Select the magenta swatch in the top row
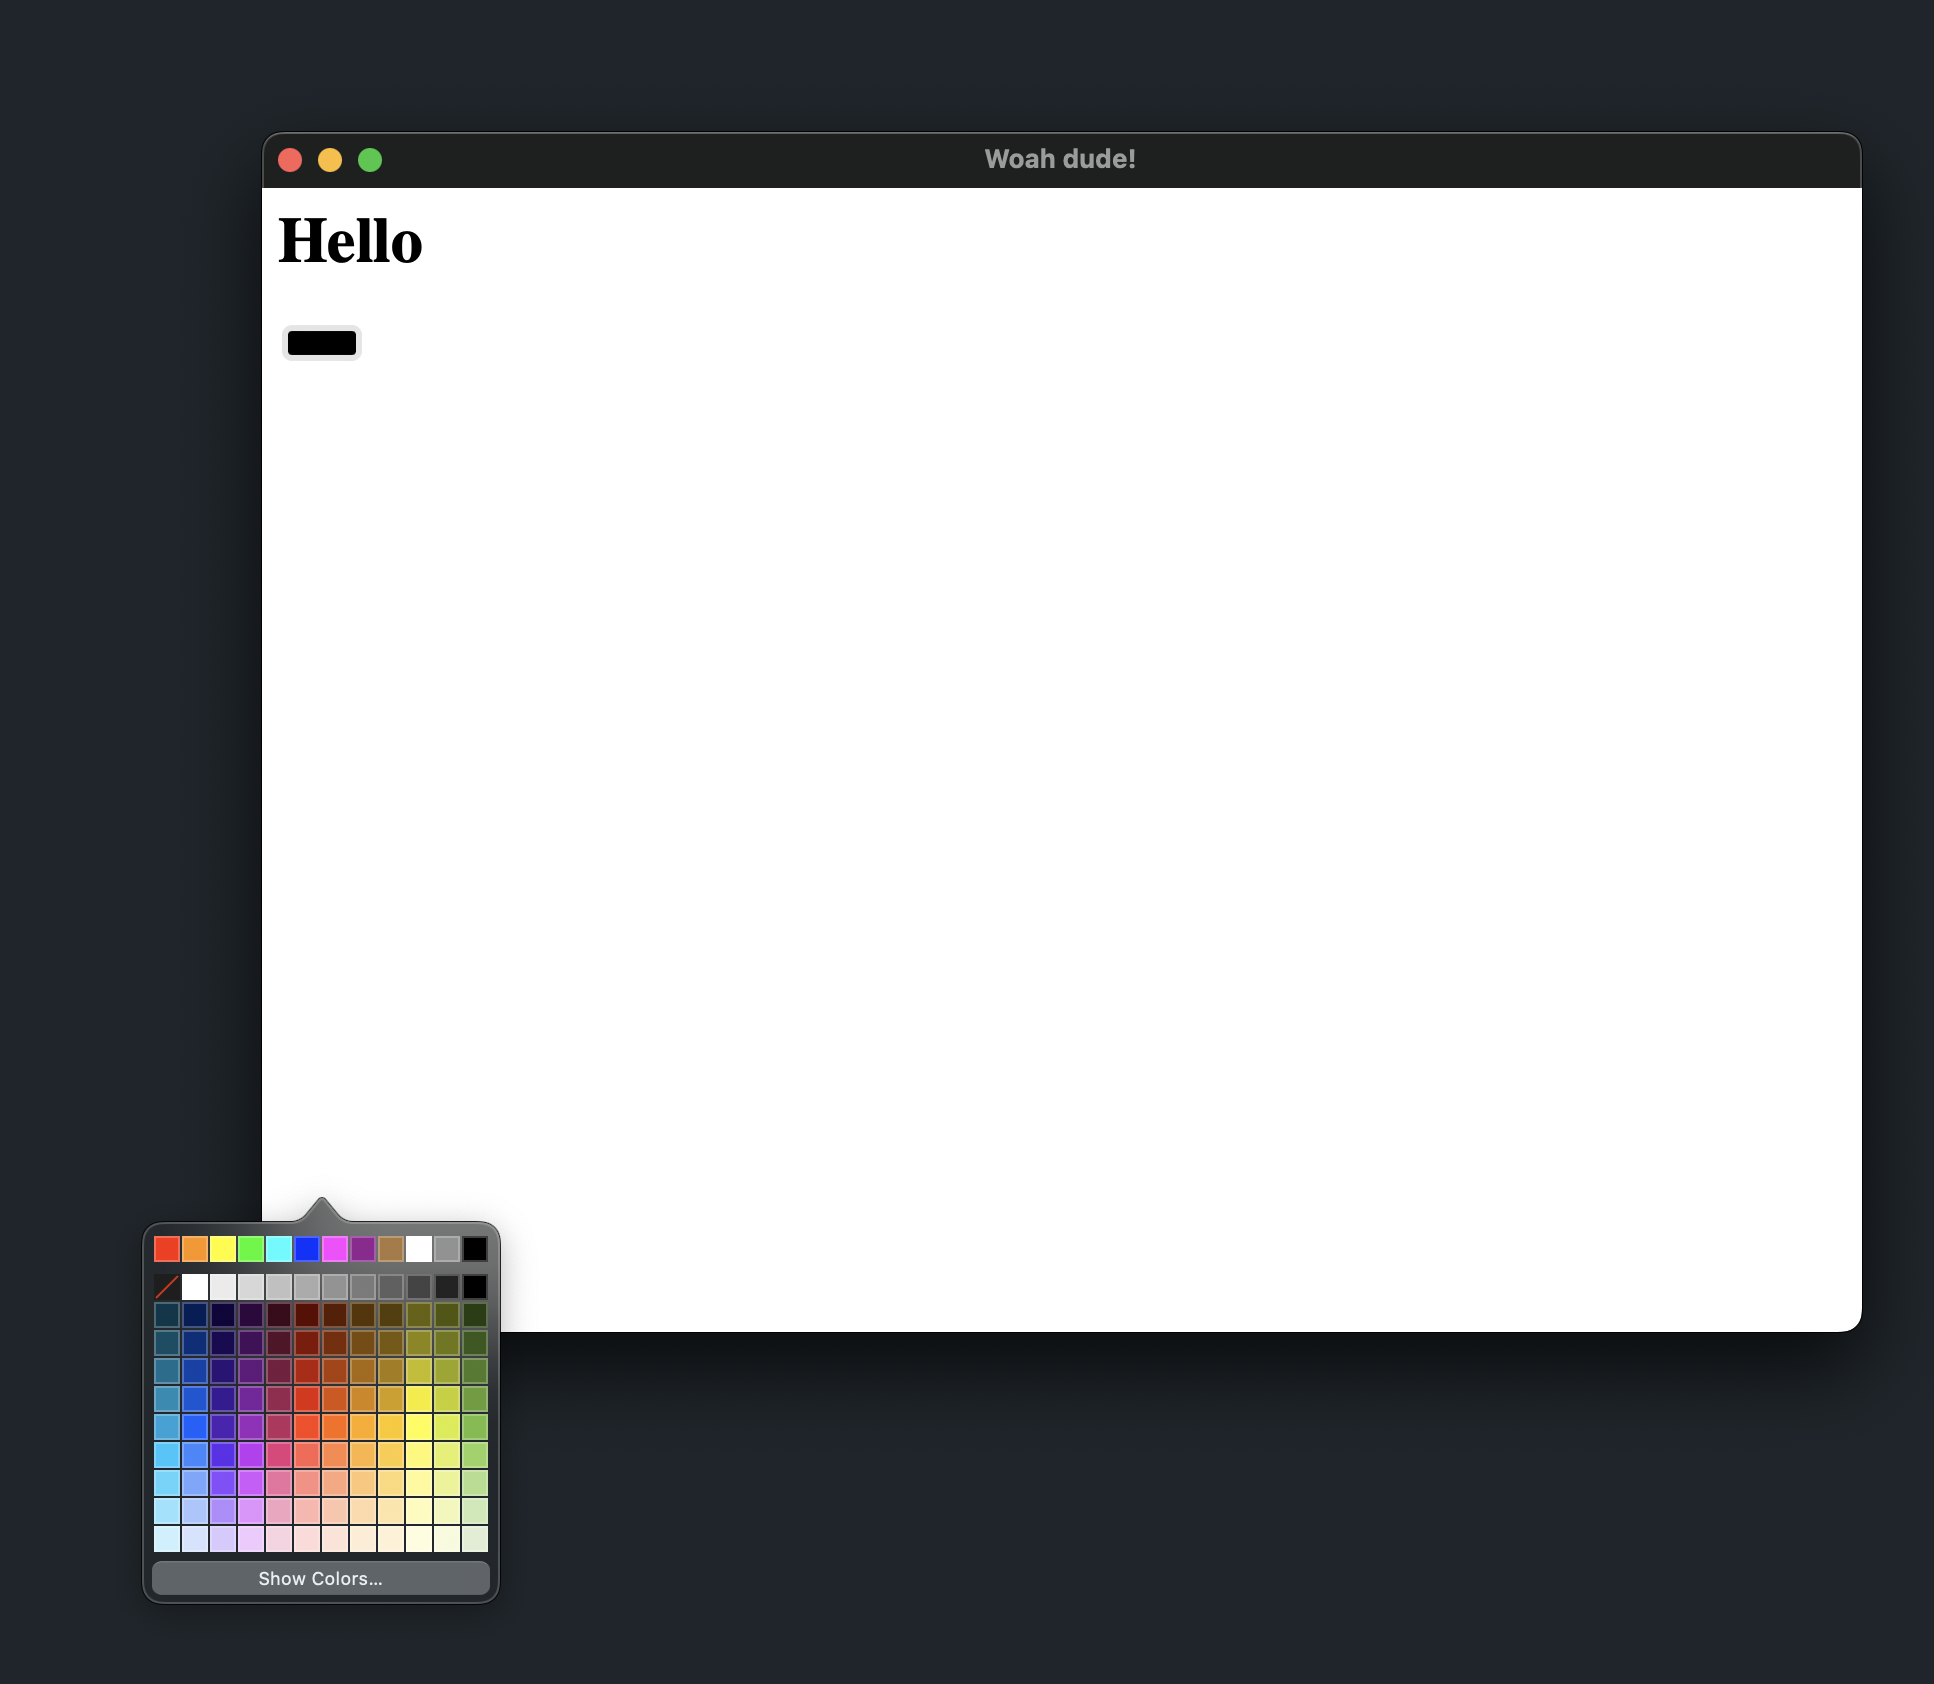Screen dimensions: 1934x1684 pyautogui.click(x=335, y=1249)
